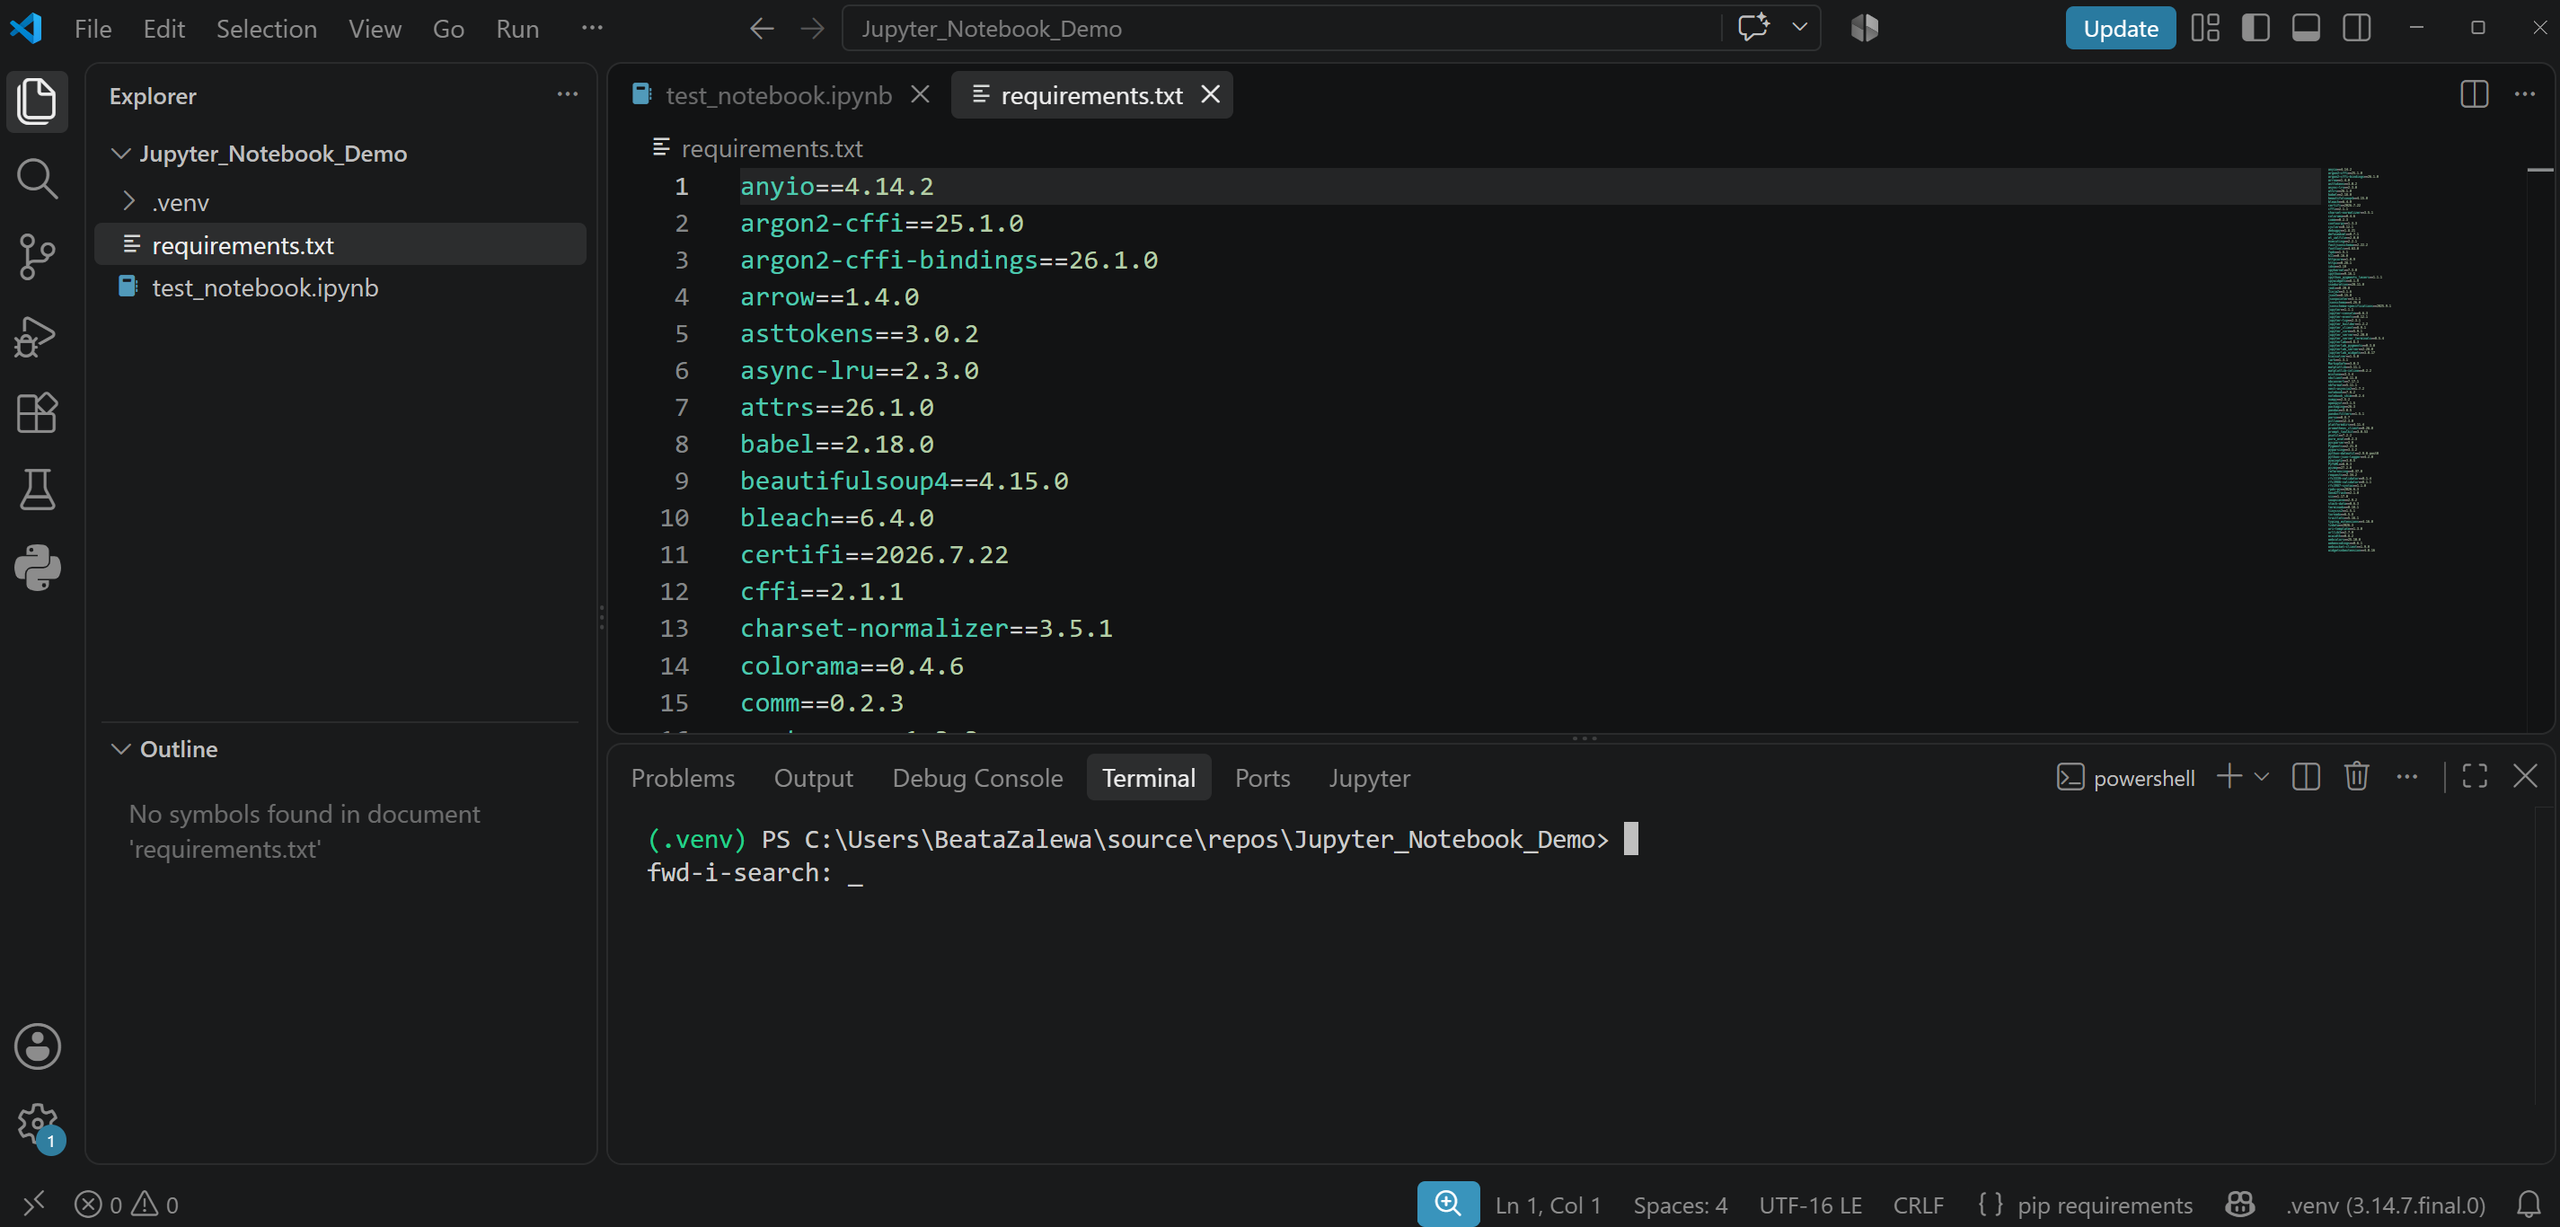Open the Python environments view

pyautogui.click(x=37, y=568)
